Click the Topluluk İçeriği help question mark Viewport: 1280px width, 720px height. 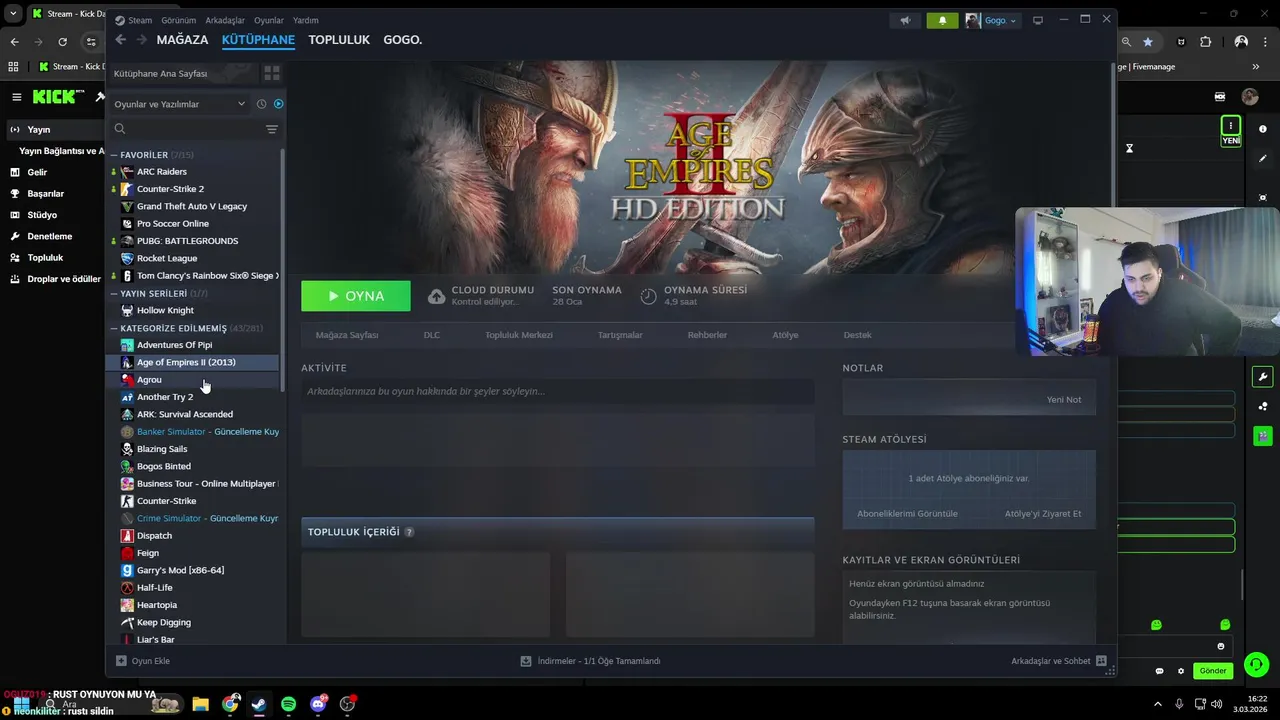point(409,532)
